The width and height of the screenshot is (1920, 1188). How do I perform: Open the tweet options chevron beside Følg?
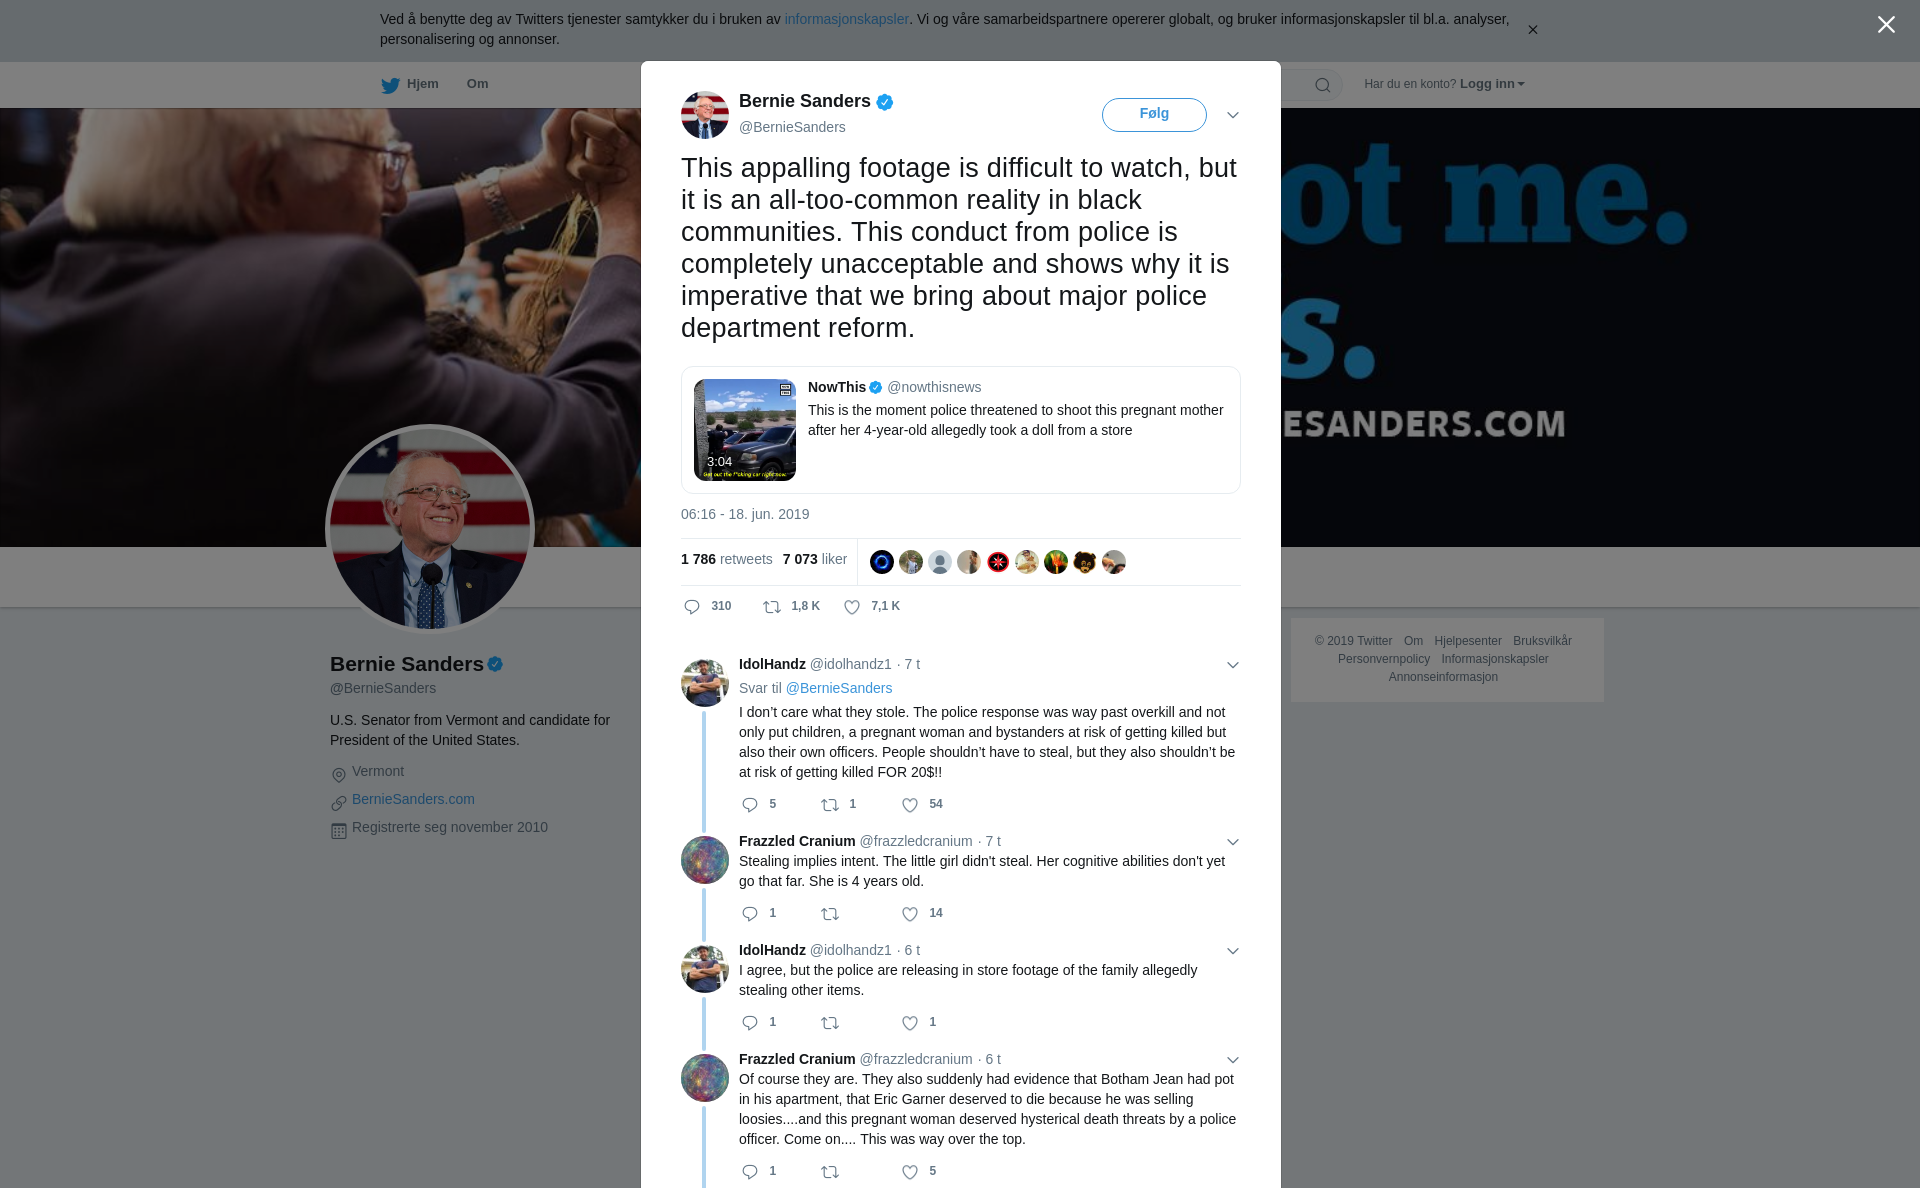[x=1233, y=115]
